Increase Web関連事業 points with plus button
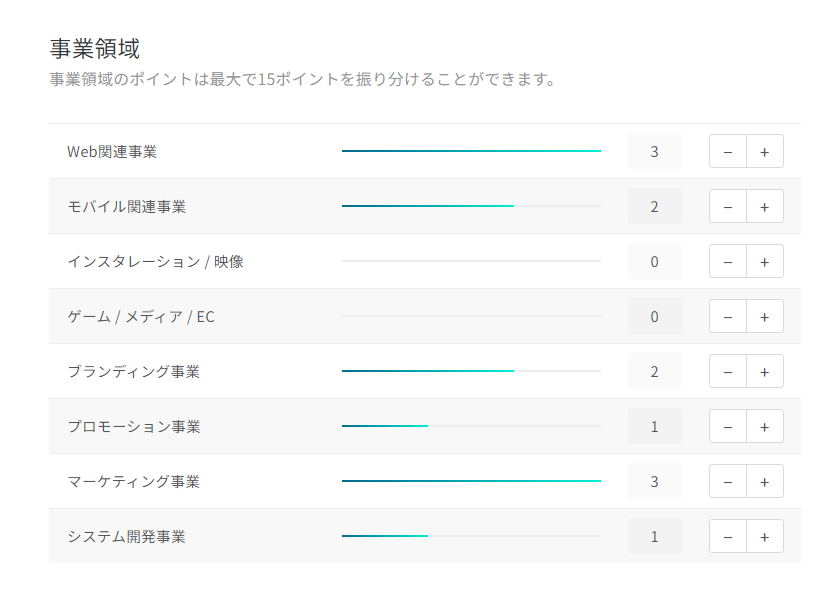Viewport: 839px width, 592px height. coord(764,151)
